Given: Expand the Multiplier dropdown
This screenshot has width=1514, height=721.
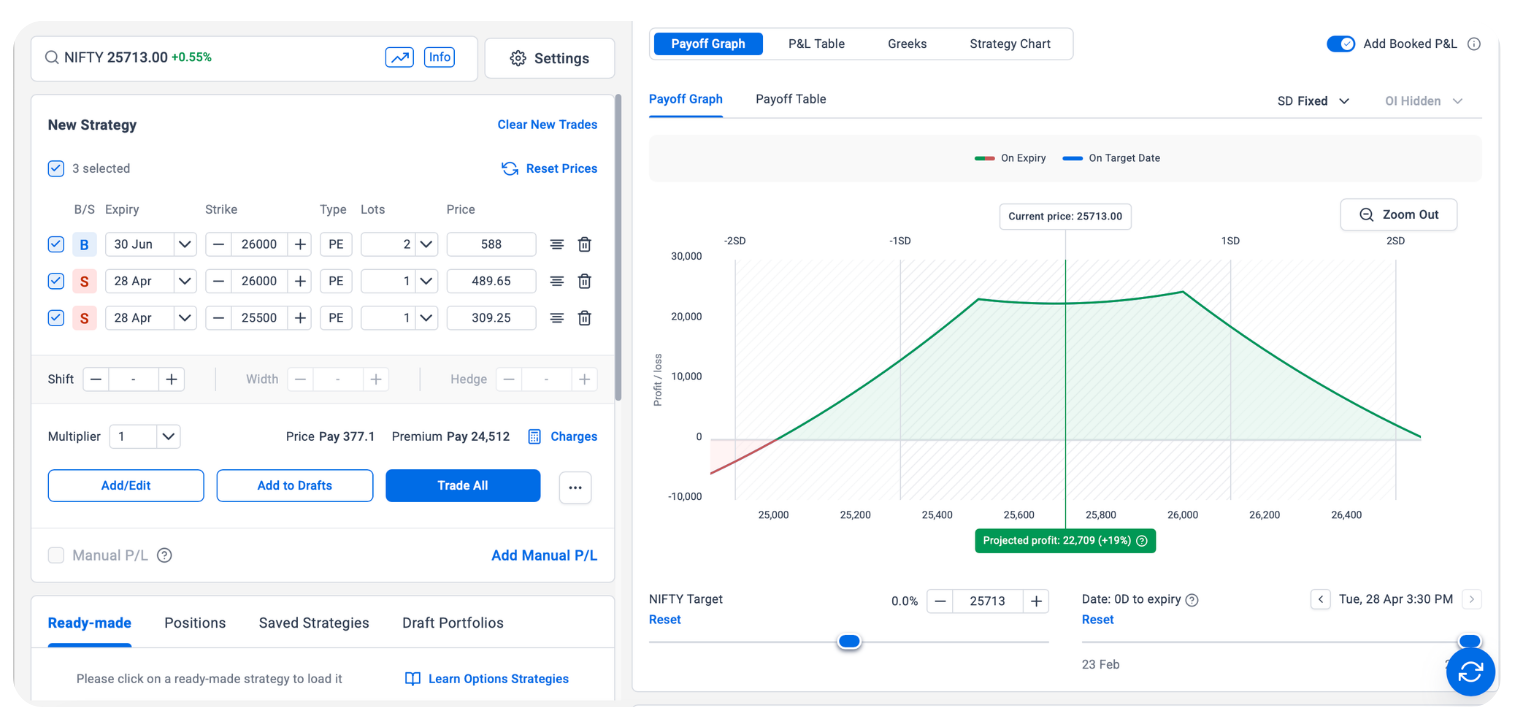Looking at the screenshot, I should 168,436.
